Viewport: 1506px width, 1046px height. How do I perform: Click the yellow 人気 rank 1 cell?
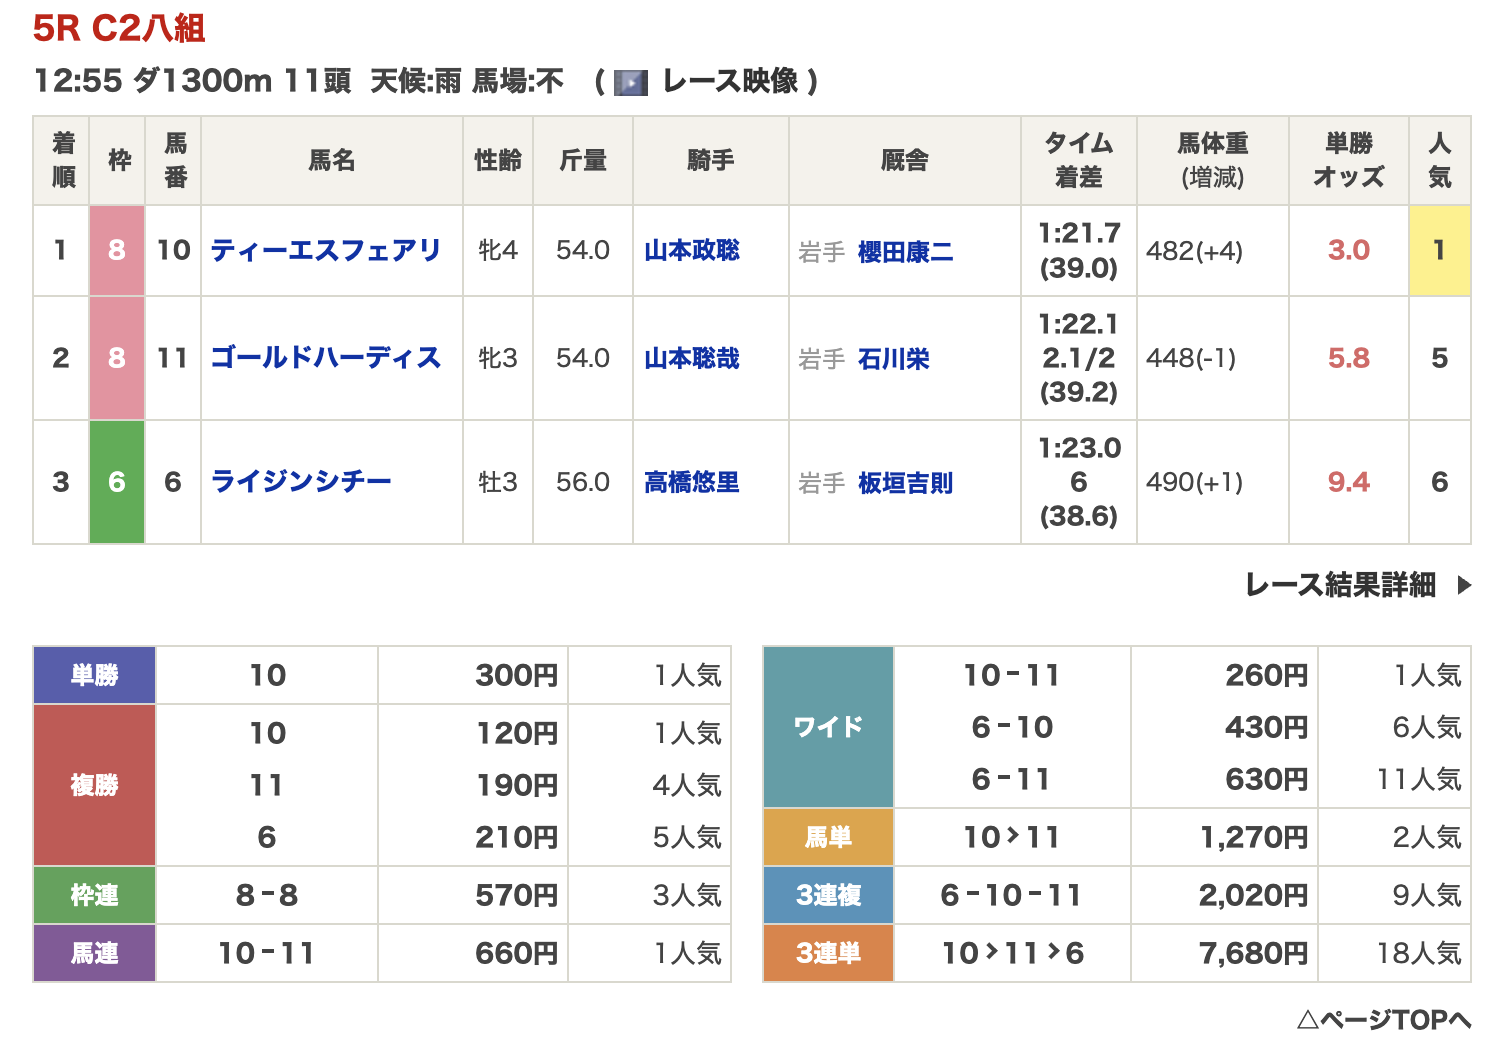[x=1439, y=250]
